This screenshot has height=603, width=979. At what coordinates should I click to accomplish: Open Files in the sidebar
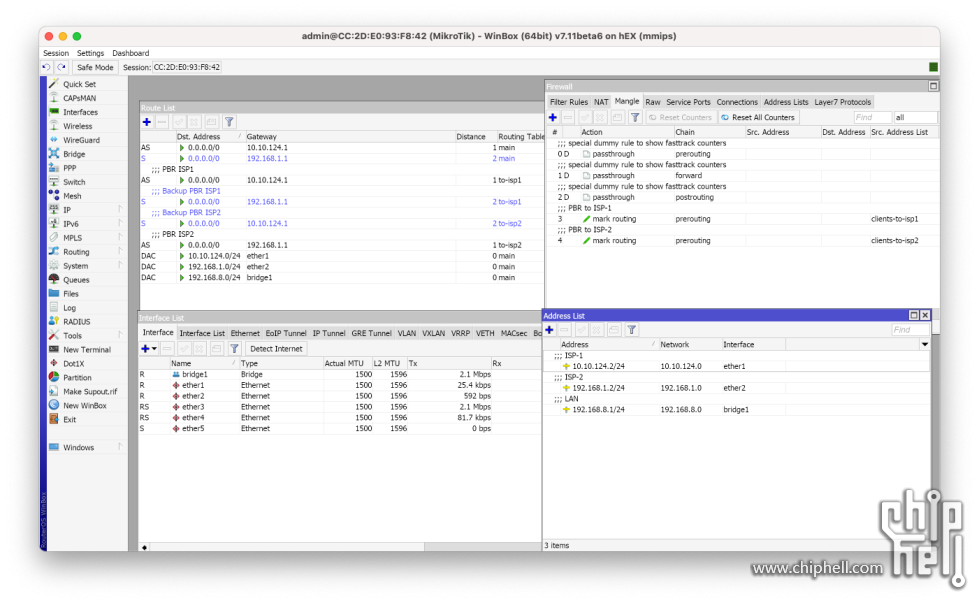click(71, 294)
